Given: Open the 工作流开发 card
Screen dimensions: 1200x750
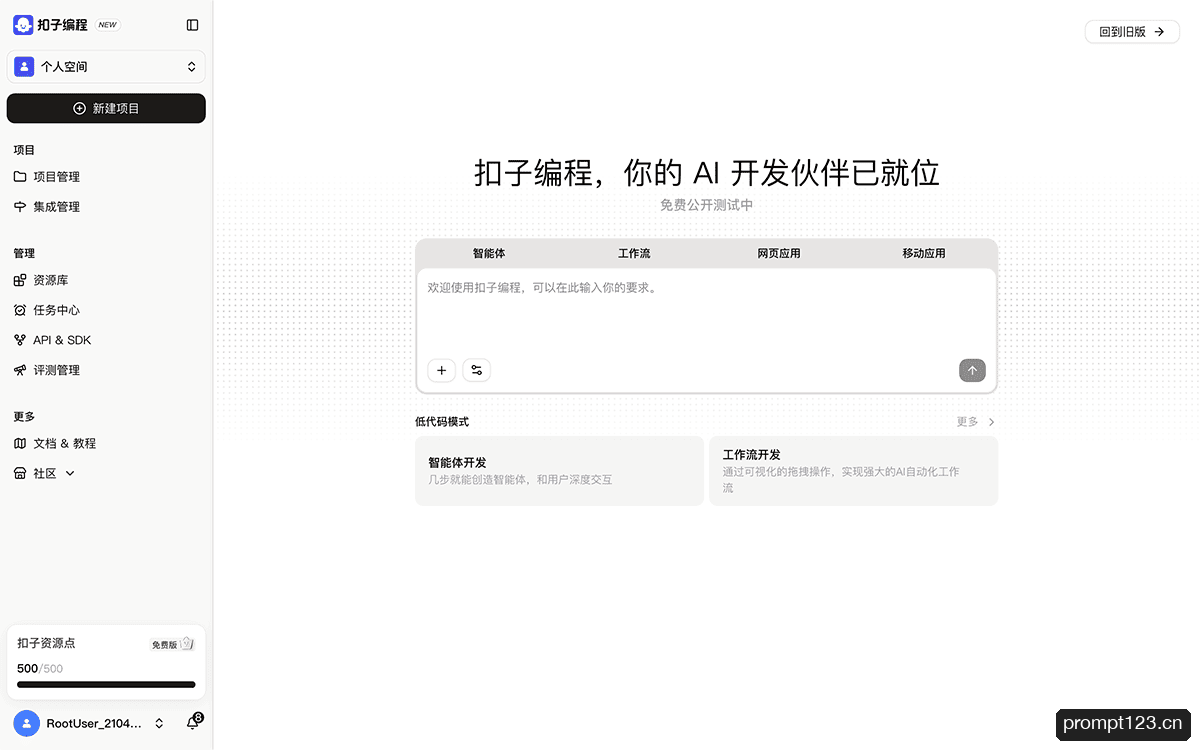Looking at the screenshot, I should 853,471.
